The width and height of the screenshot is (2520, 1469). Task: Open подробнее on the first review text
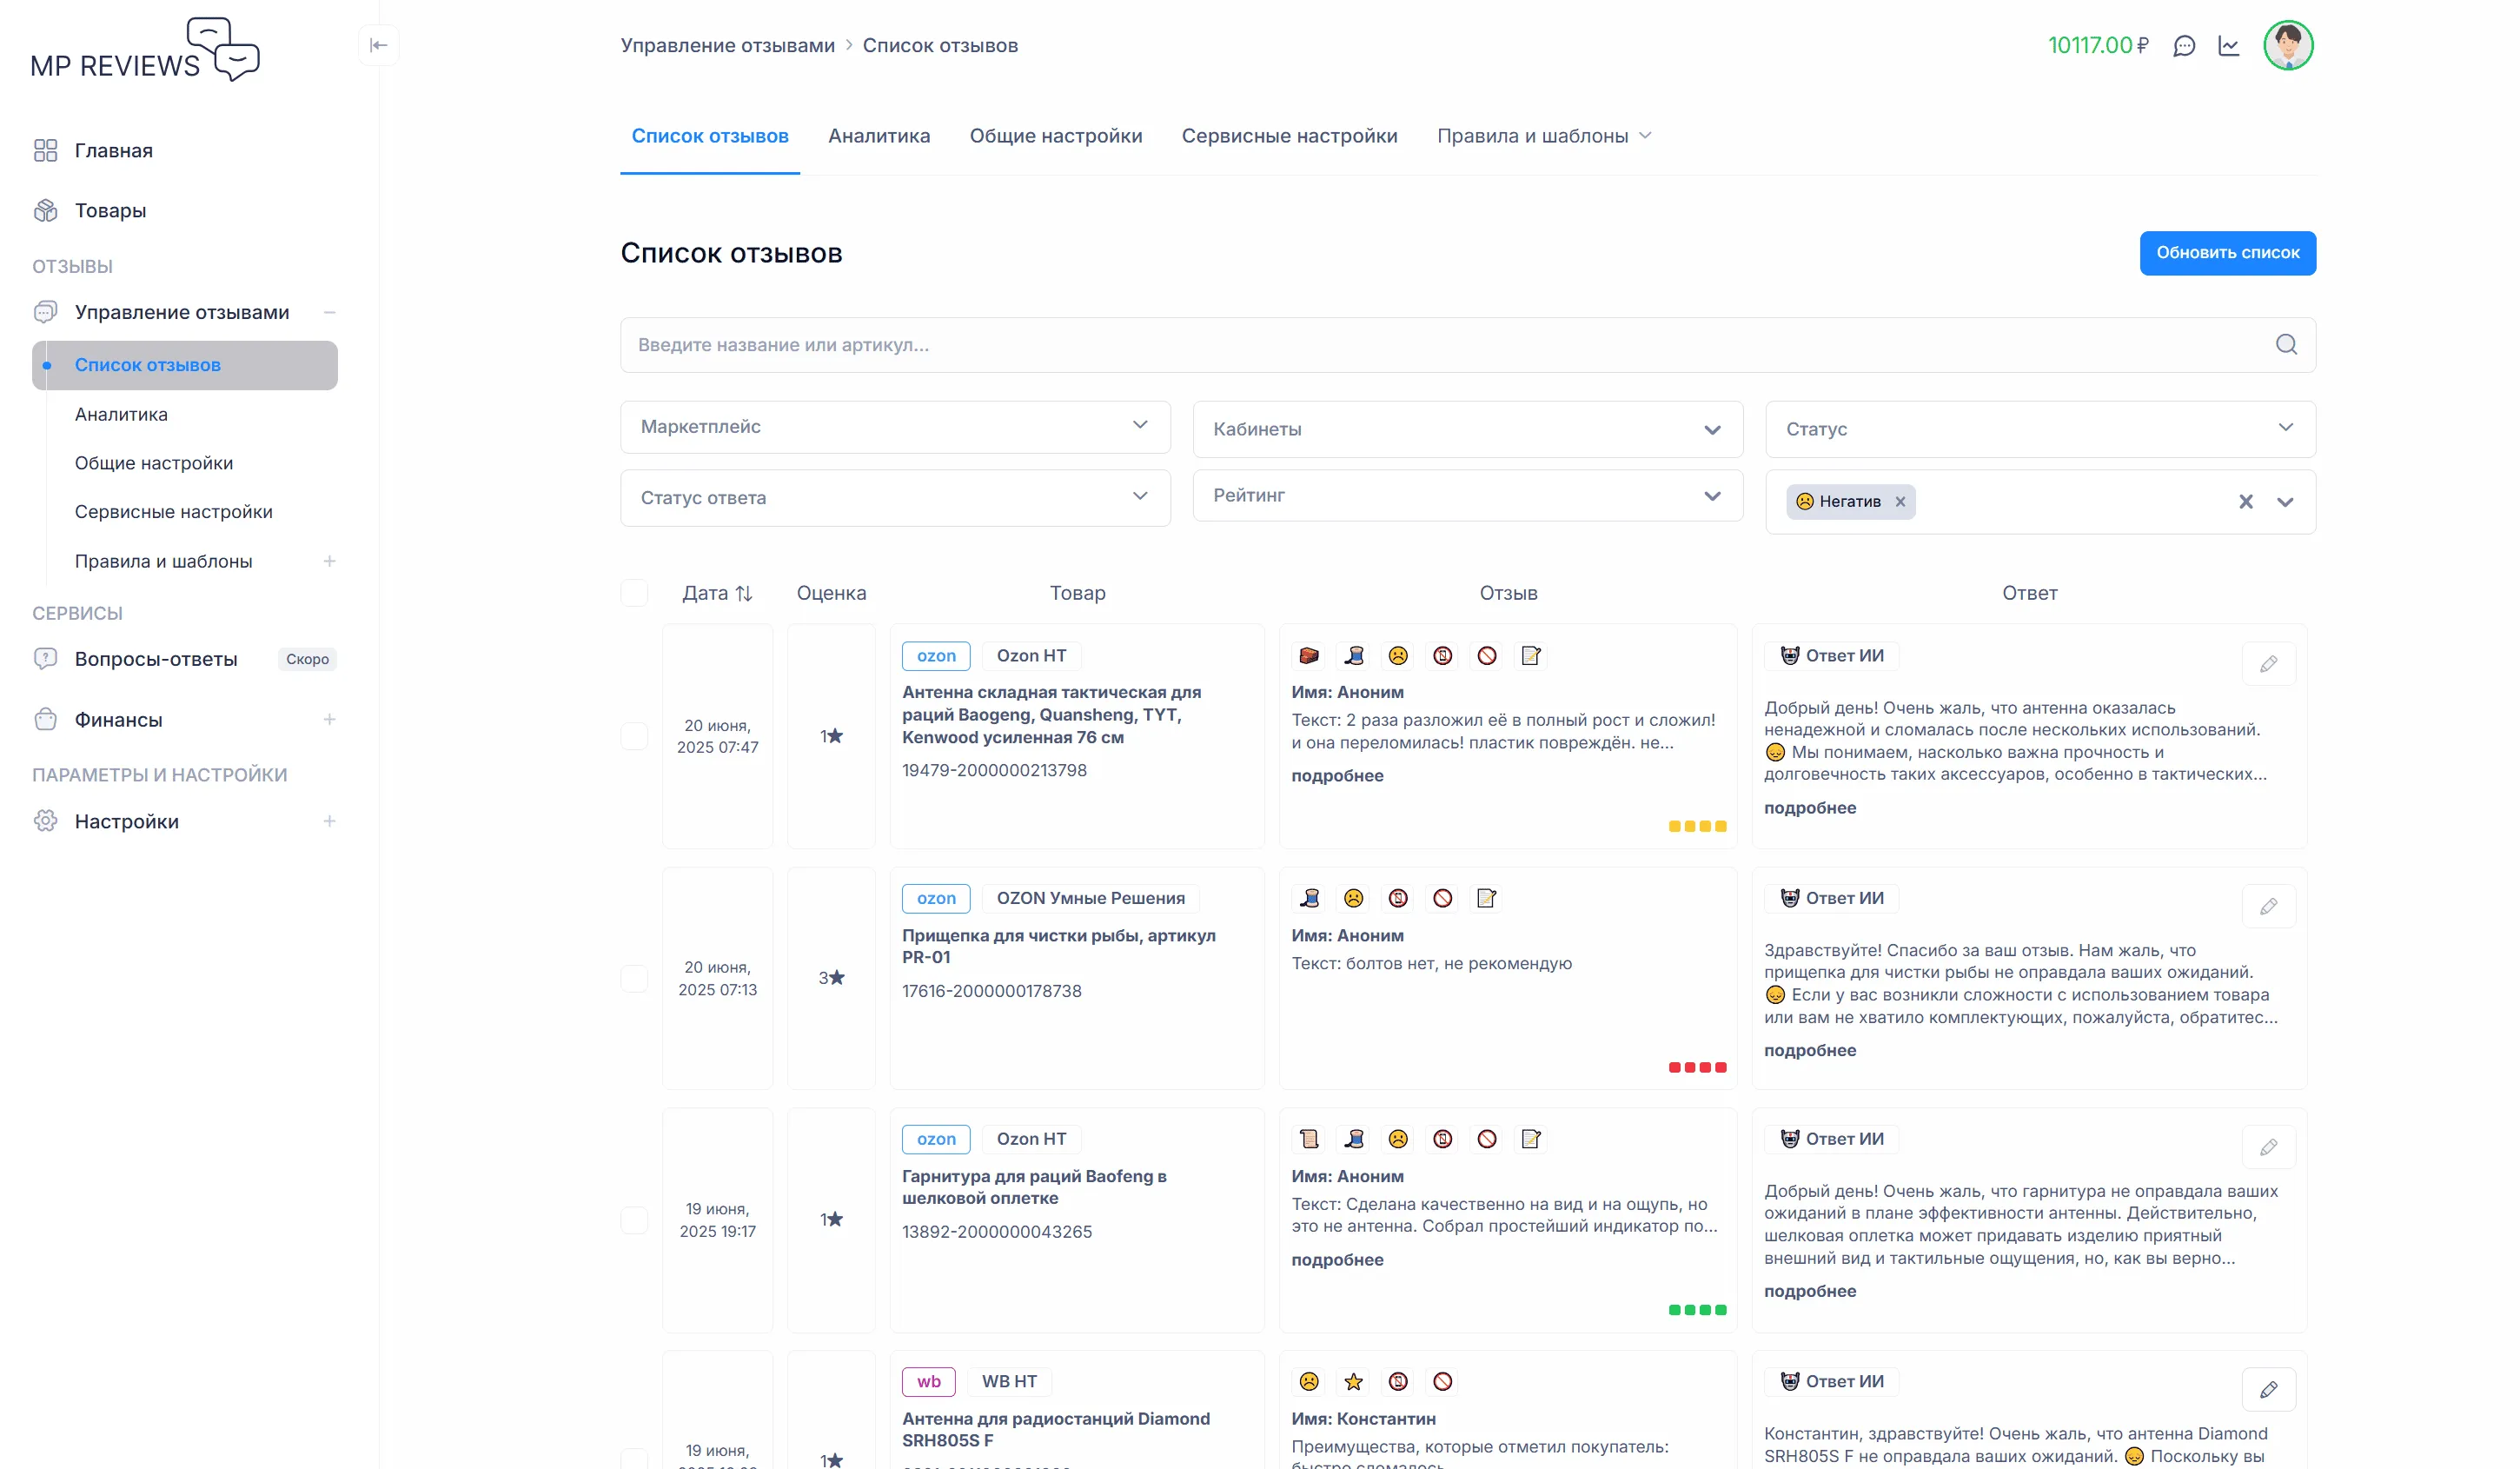1338,776
